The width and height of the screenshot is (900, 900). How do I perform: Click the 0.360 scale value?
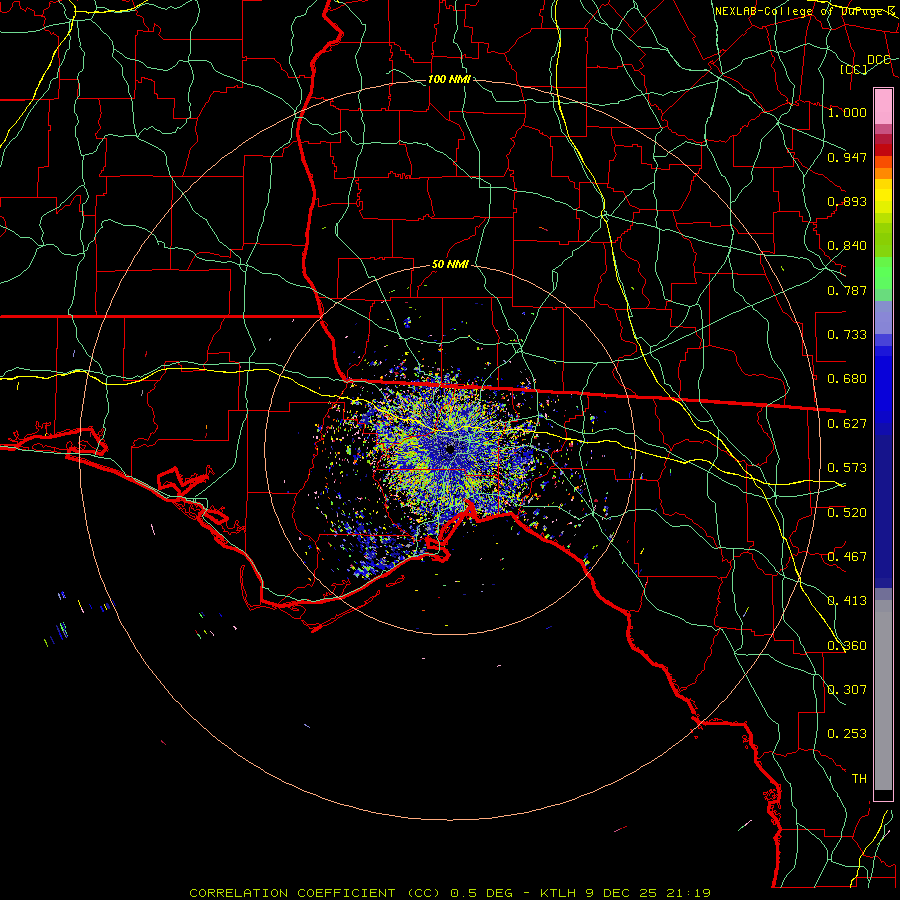point(847,646)
